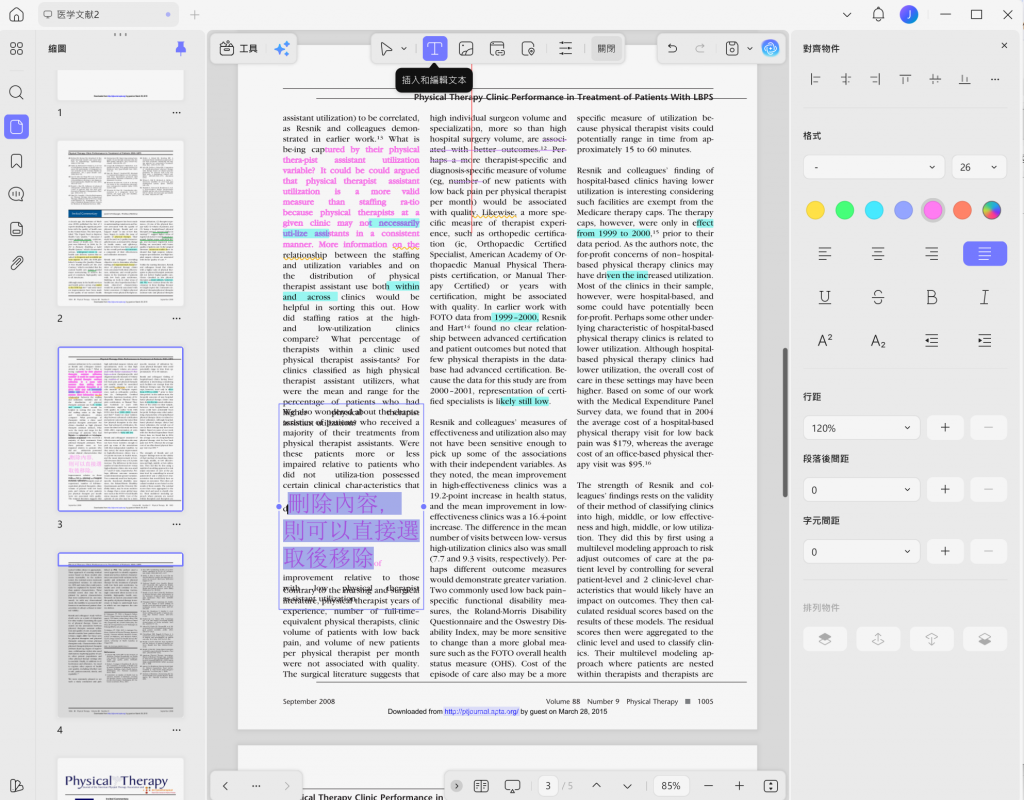Expand selection tool options arrow
This screenshot has height=800, width=1024.
[x=404, y=48]
